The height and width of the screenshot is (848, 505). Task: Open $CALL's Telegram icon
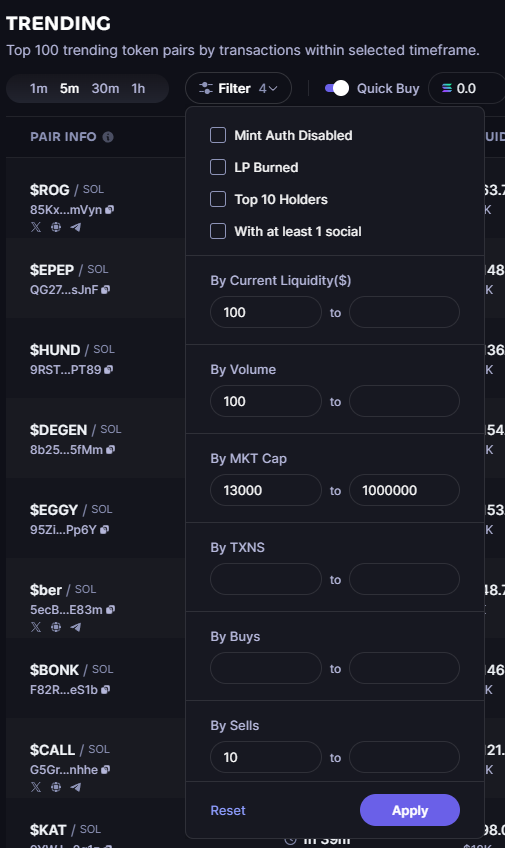76,787
